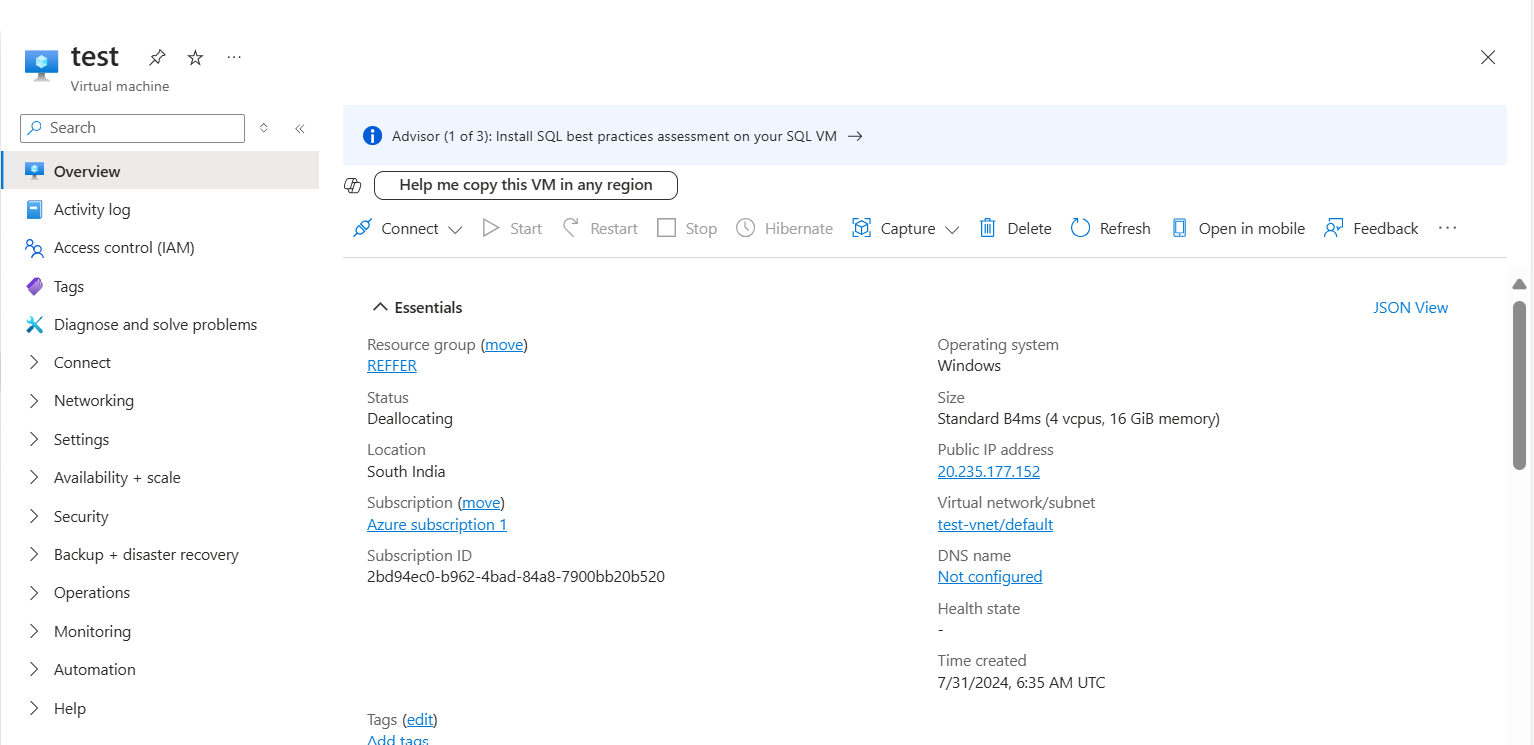Click the Feedback toolbar button
The height and width of the screenshot is (745, 1534).
(x=1371, y=228)
